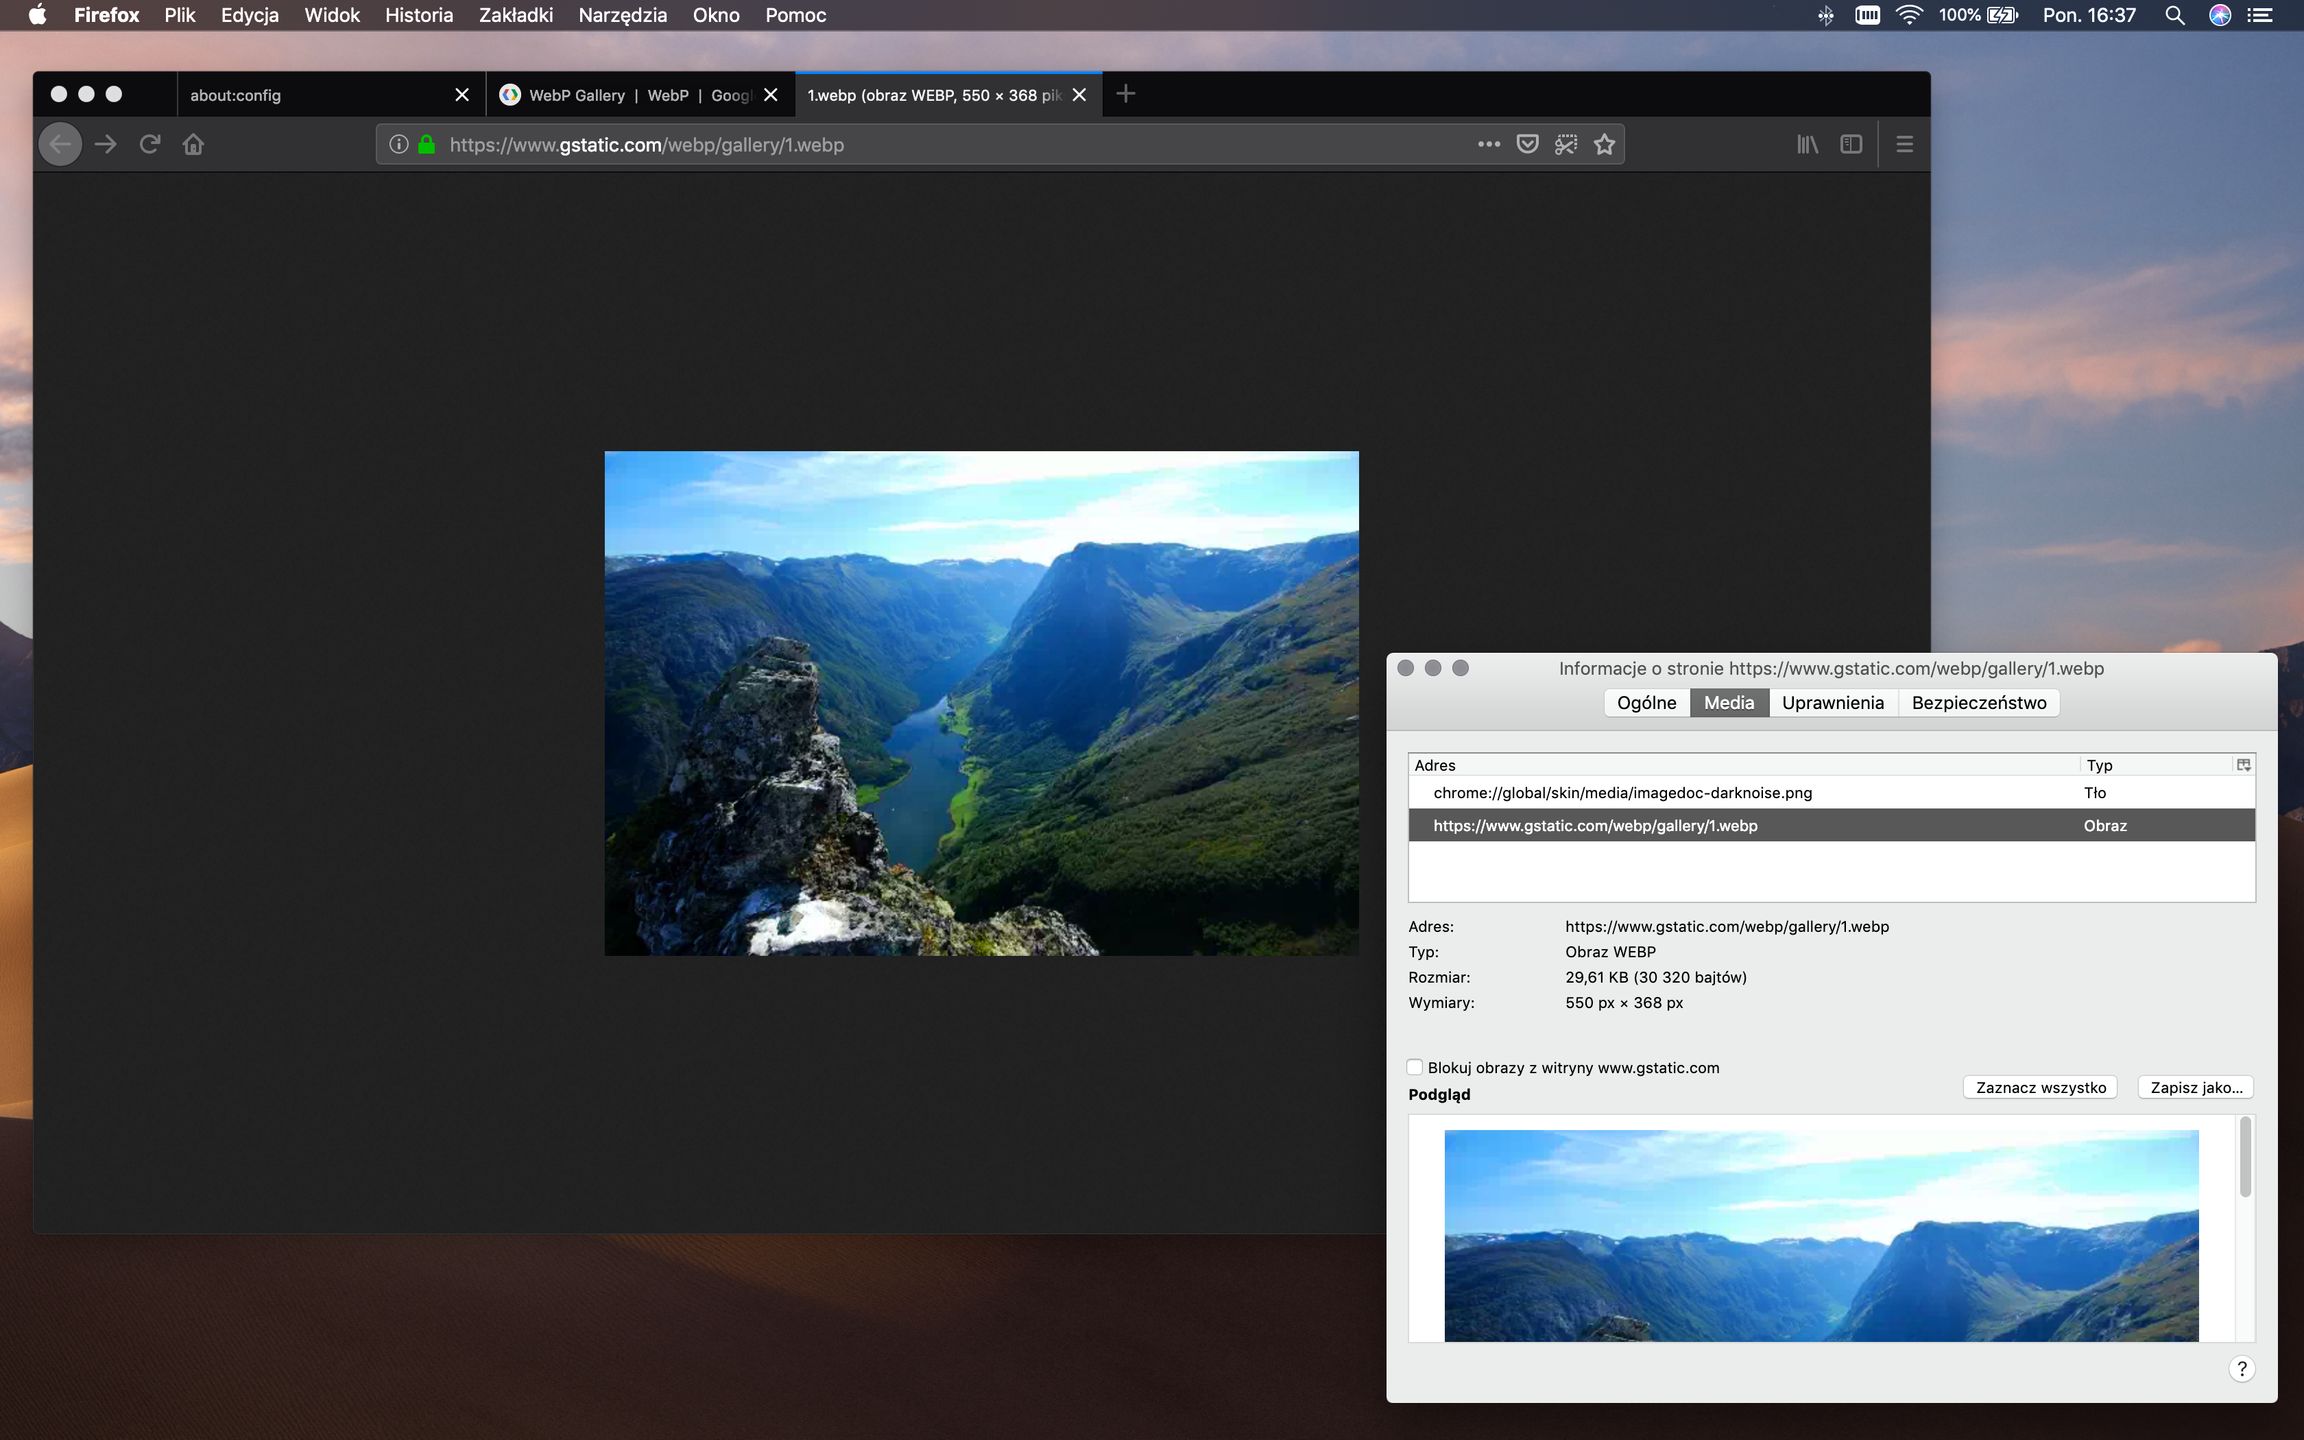Save the page to Pocket

[1527, 144]
